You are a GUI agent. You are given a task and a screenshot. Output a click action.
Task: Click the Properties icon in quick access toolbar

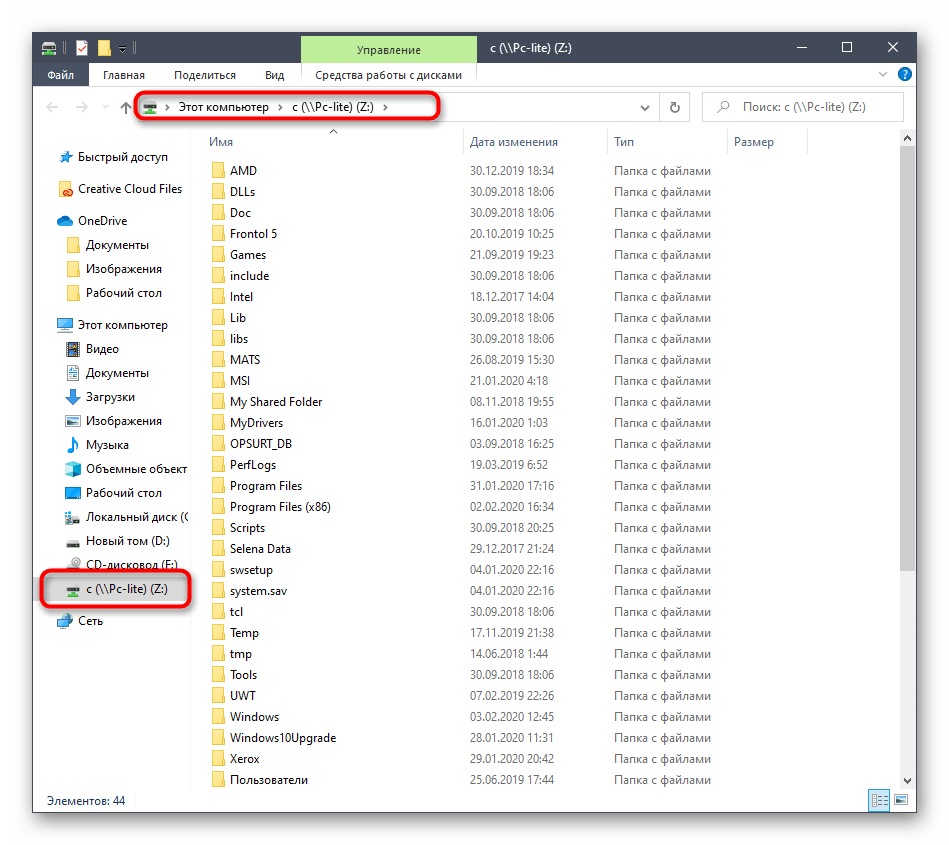[x=82, y=48]
